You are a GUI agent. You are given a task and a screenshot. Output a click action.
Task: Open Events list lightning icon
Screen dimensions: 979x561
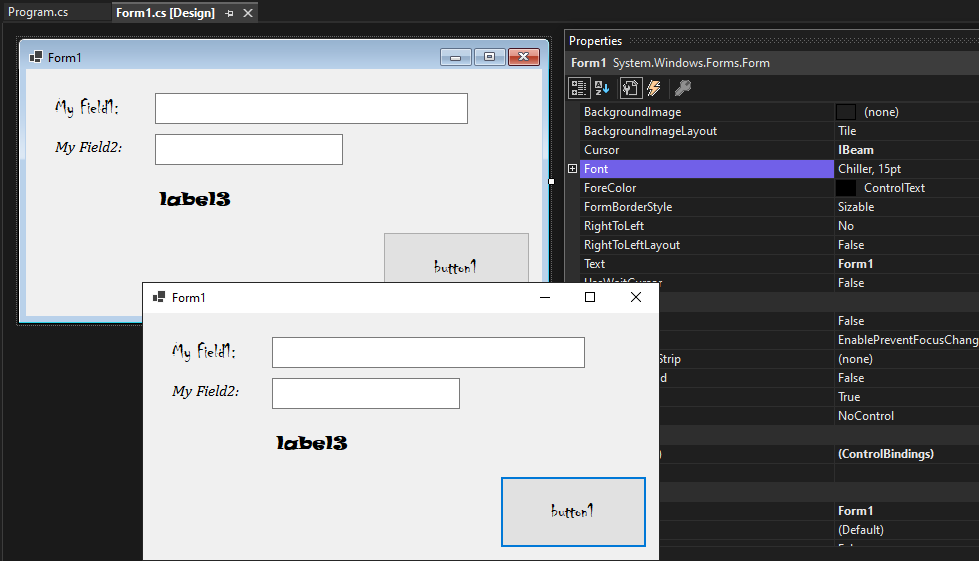654,88
